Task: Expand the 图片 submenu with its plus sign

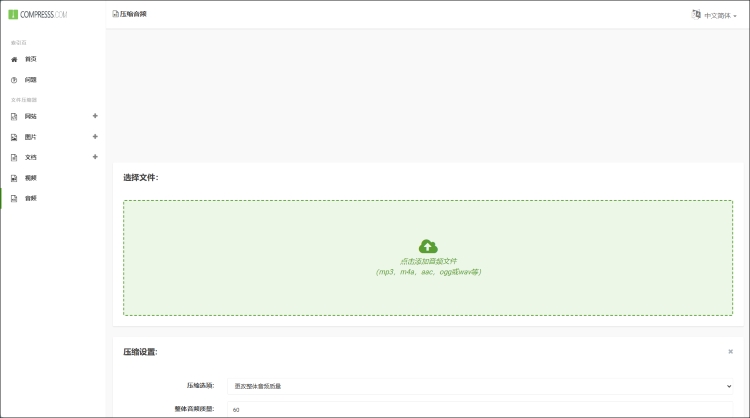Action: click(95, 137)
